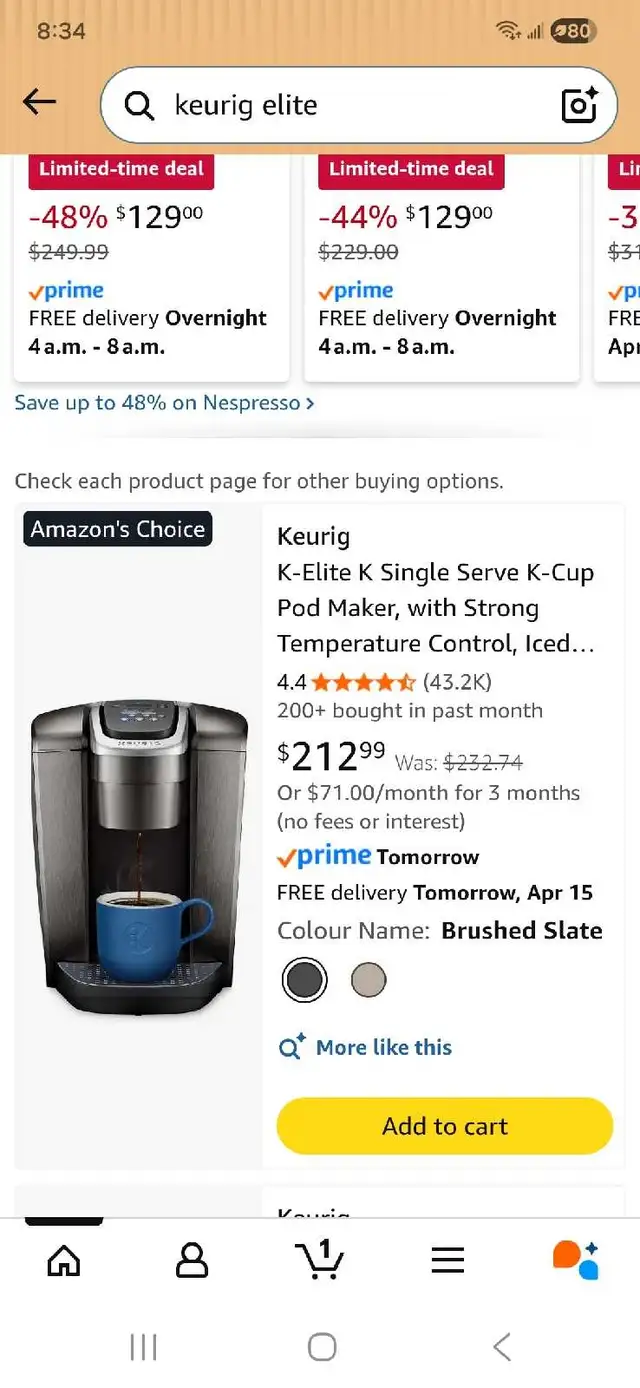Choose the beige colour swatch option

click(x=368, y=981)
